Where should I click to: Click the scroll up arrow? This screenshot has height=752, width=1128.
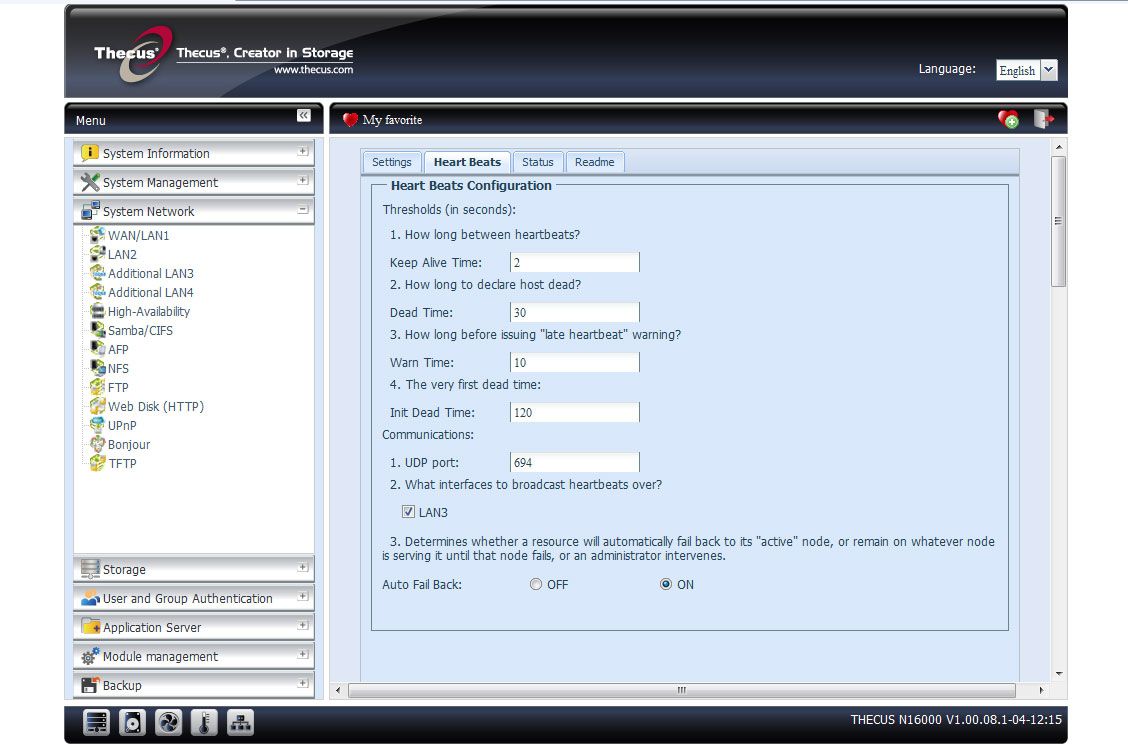1058,147
